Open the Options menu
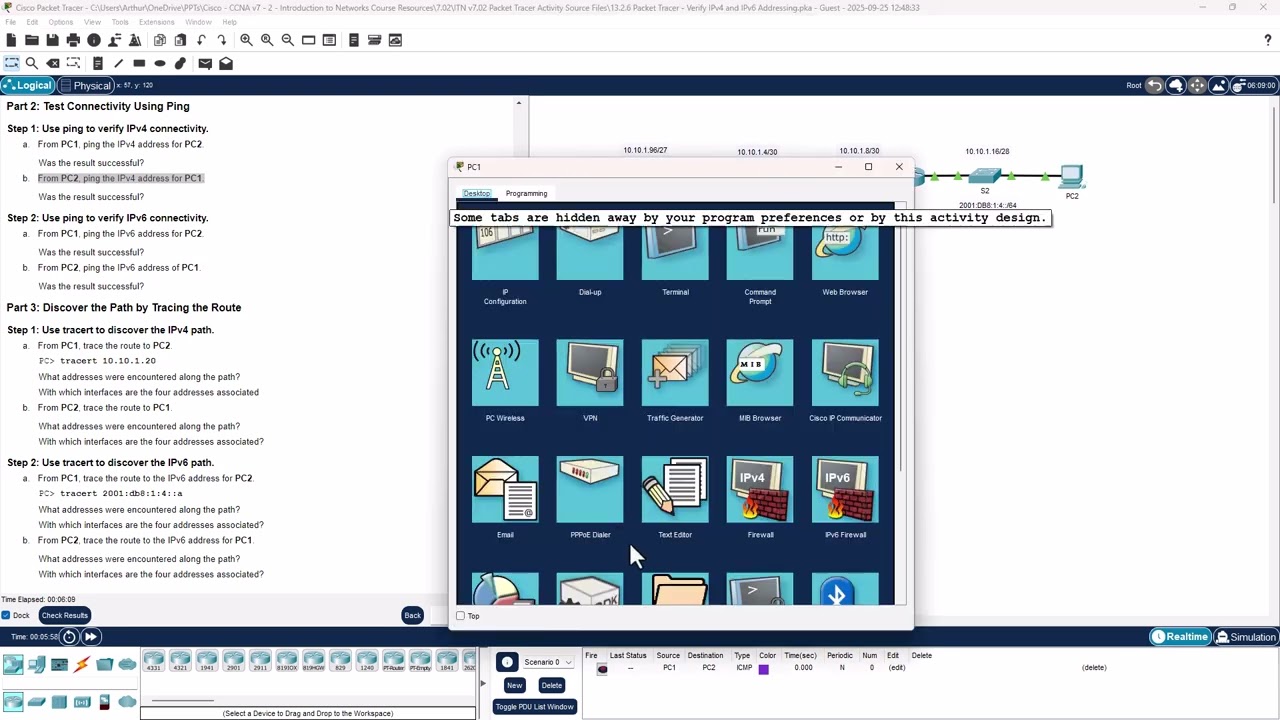This screenshot has height=720, width=1280. [60, 22]
